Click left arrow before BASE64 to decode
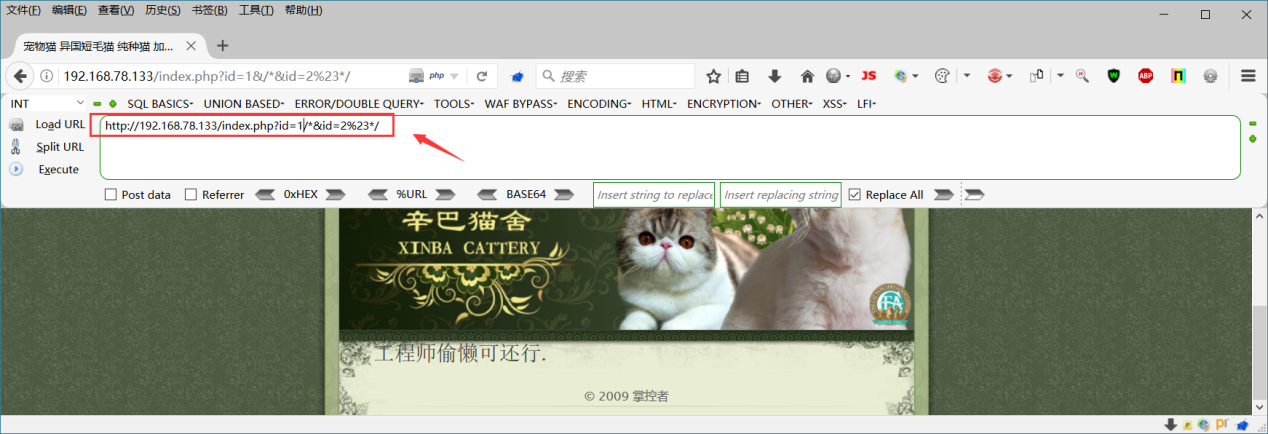The width and height of the screenshot is (1268, 434). 488,195
